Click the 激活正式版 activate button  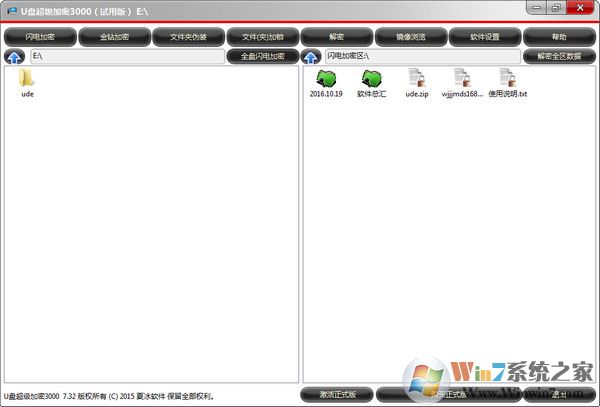[337, 394]
